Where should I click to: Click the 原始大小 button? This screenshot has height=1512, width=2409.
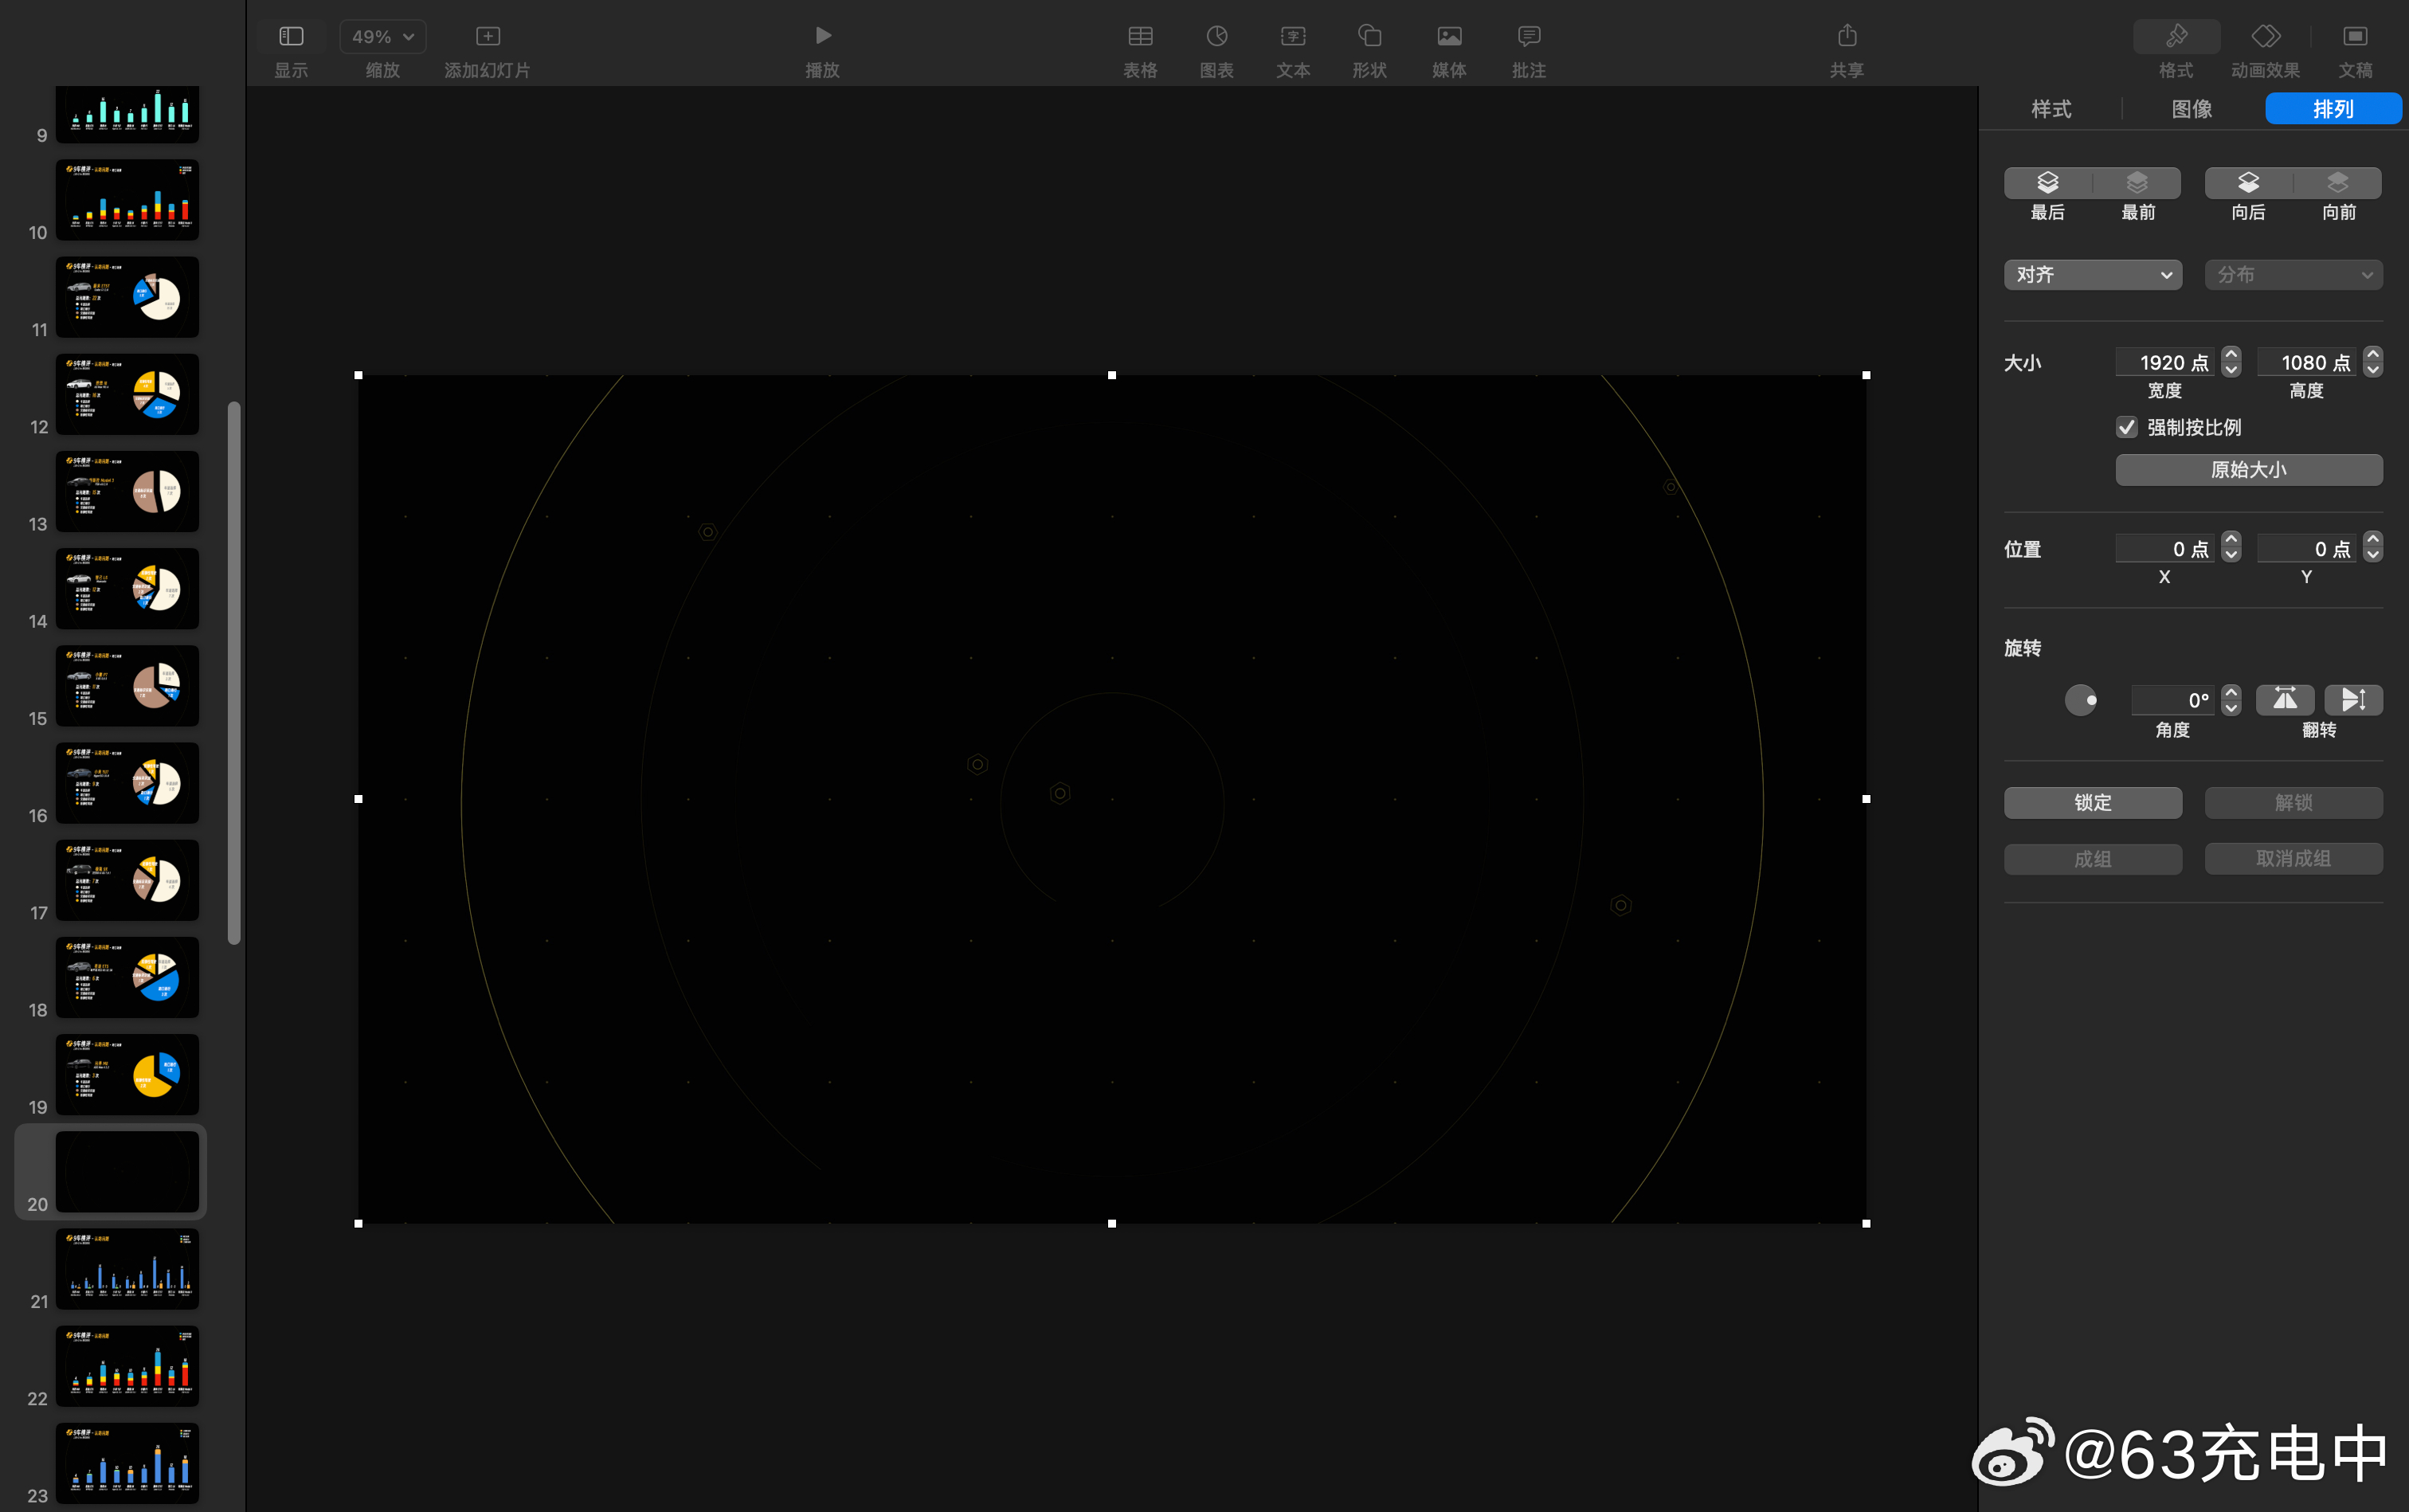(x=2248, y=469)
